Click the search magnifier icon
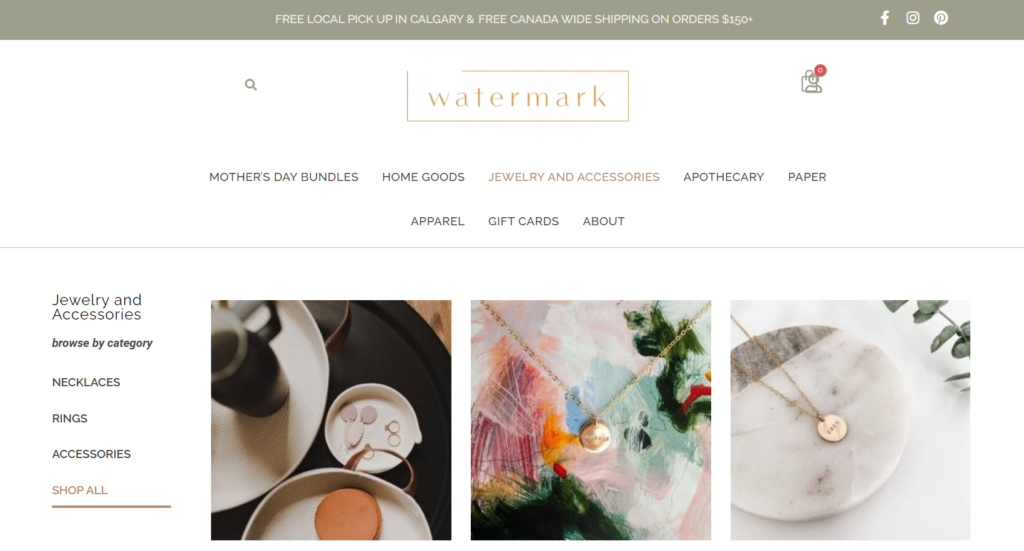The image size is (1024, 551). [251, 85]
